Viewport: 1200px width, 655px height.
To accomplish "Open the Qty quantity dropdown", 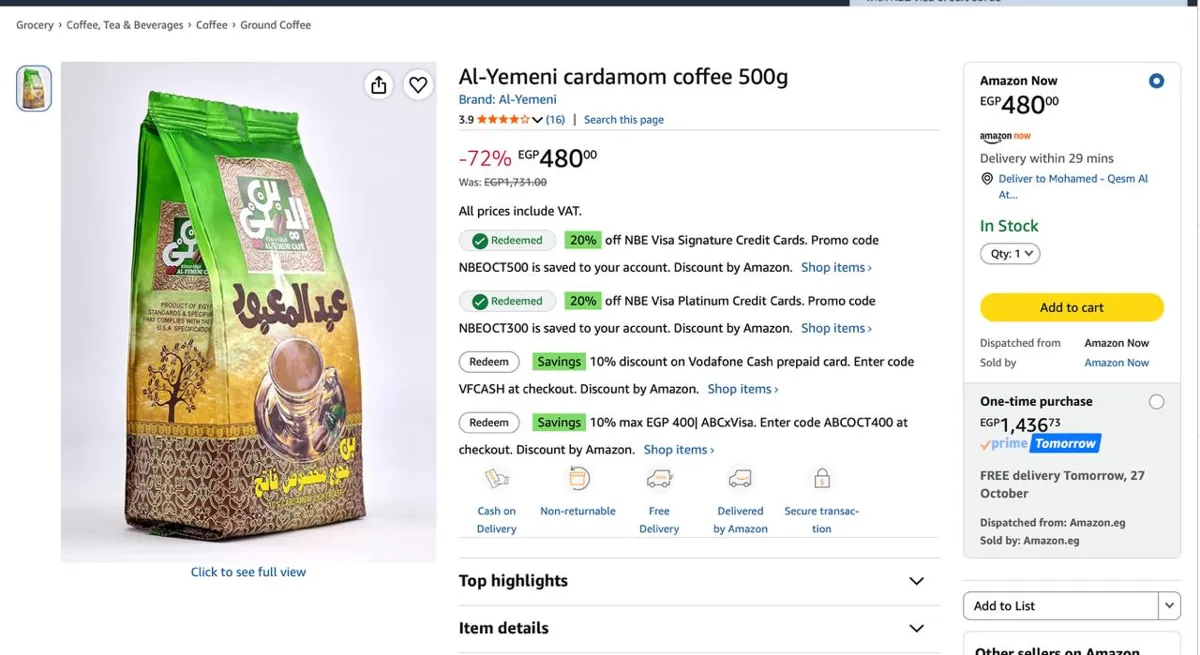I will click(1010, 254).
